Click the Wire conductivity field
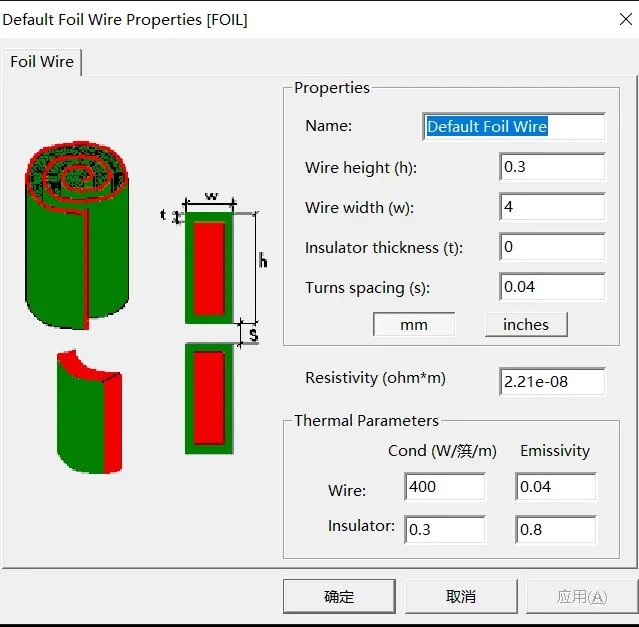 [445, 486]
